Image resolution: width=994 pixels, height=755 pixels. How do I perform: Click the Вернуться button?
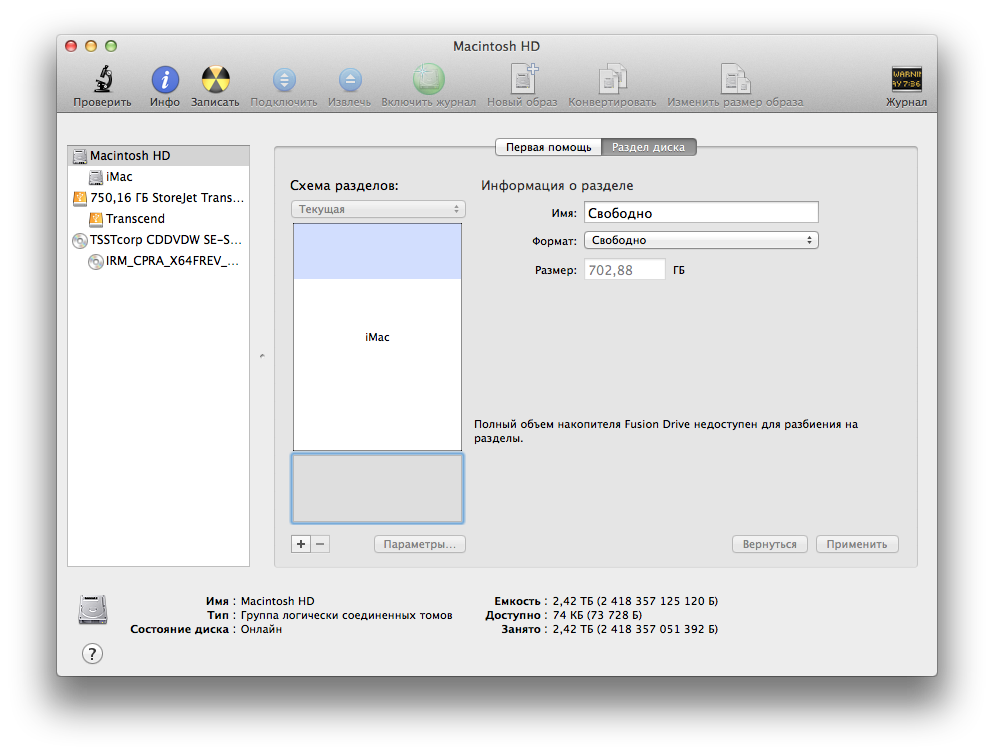click(x=770, y=544)
